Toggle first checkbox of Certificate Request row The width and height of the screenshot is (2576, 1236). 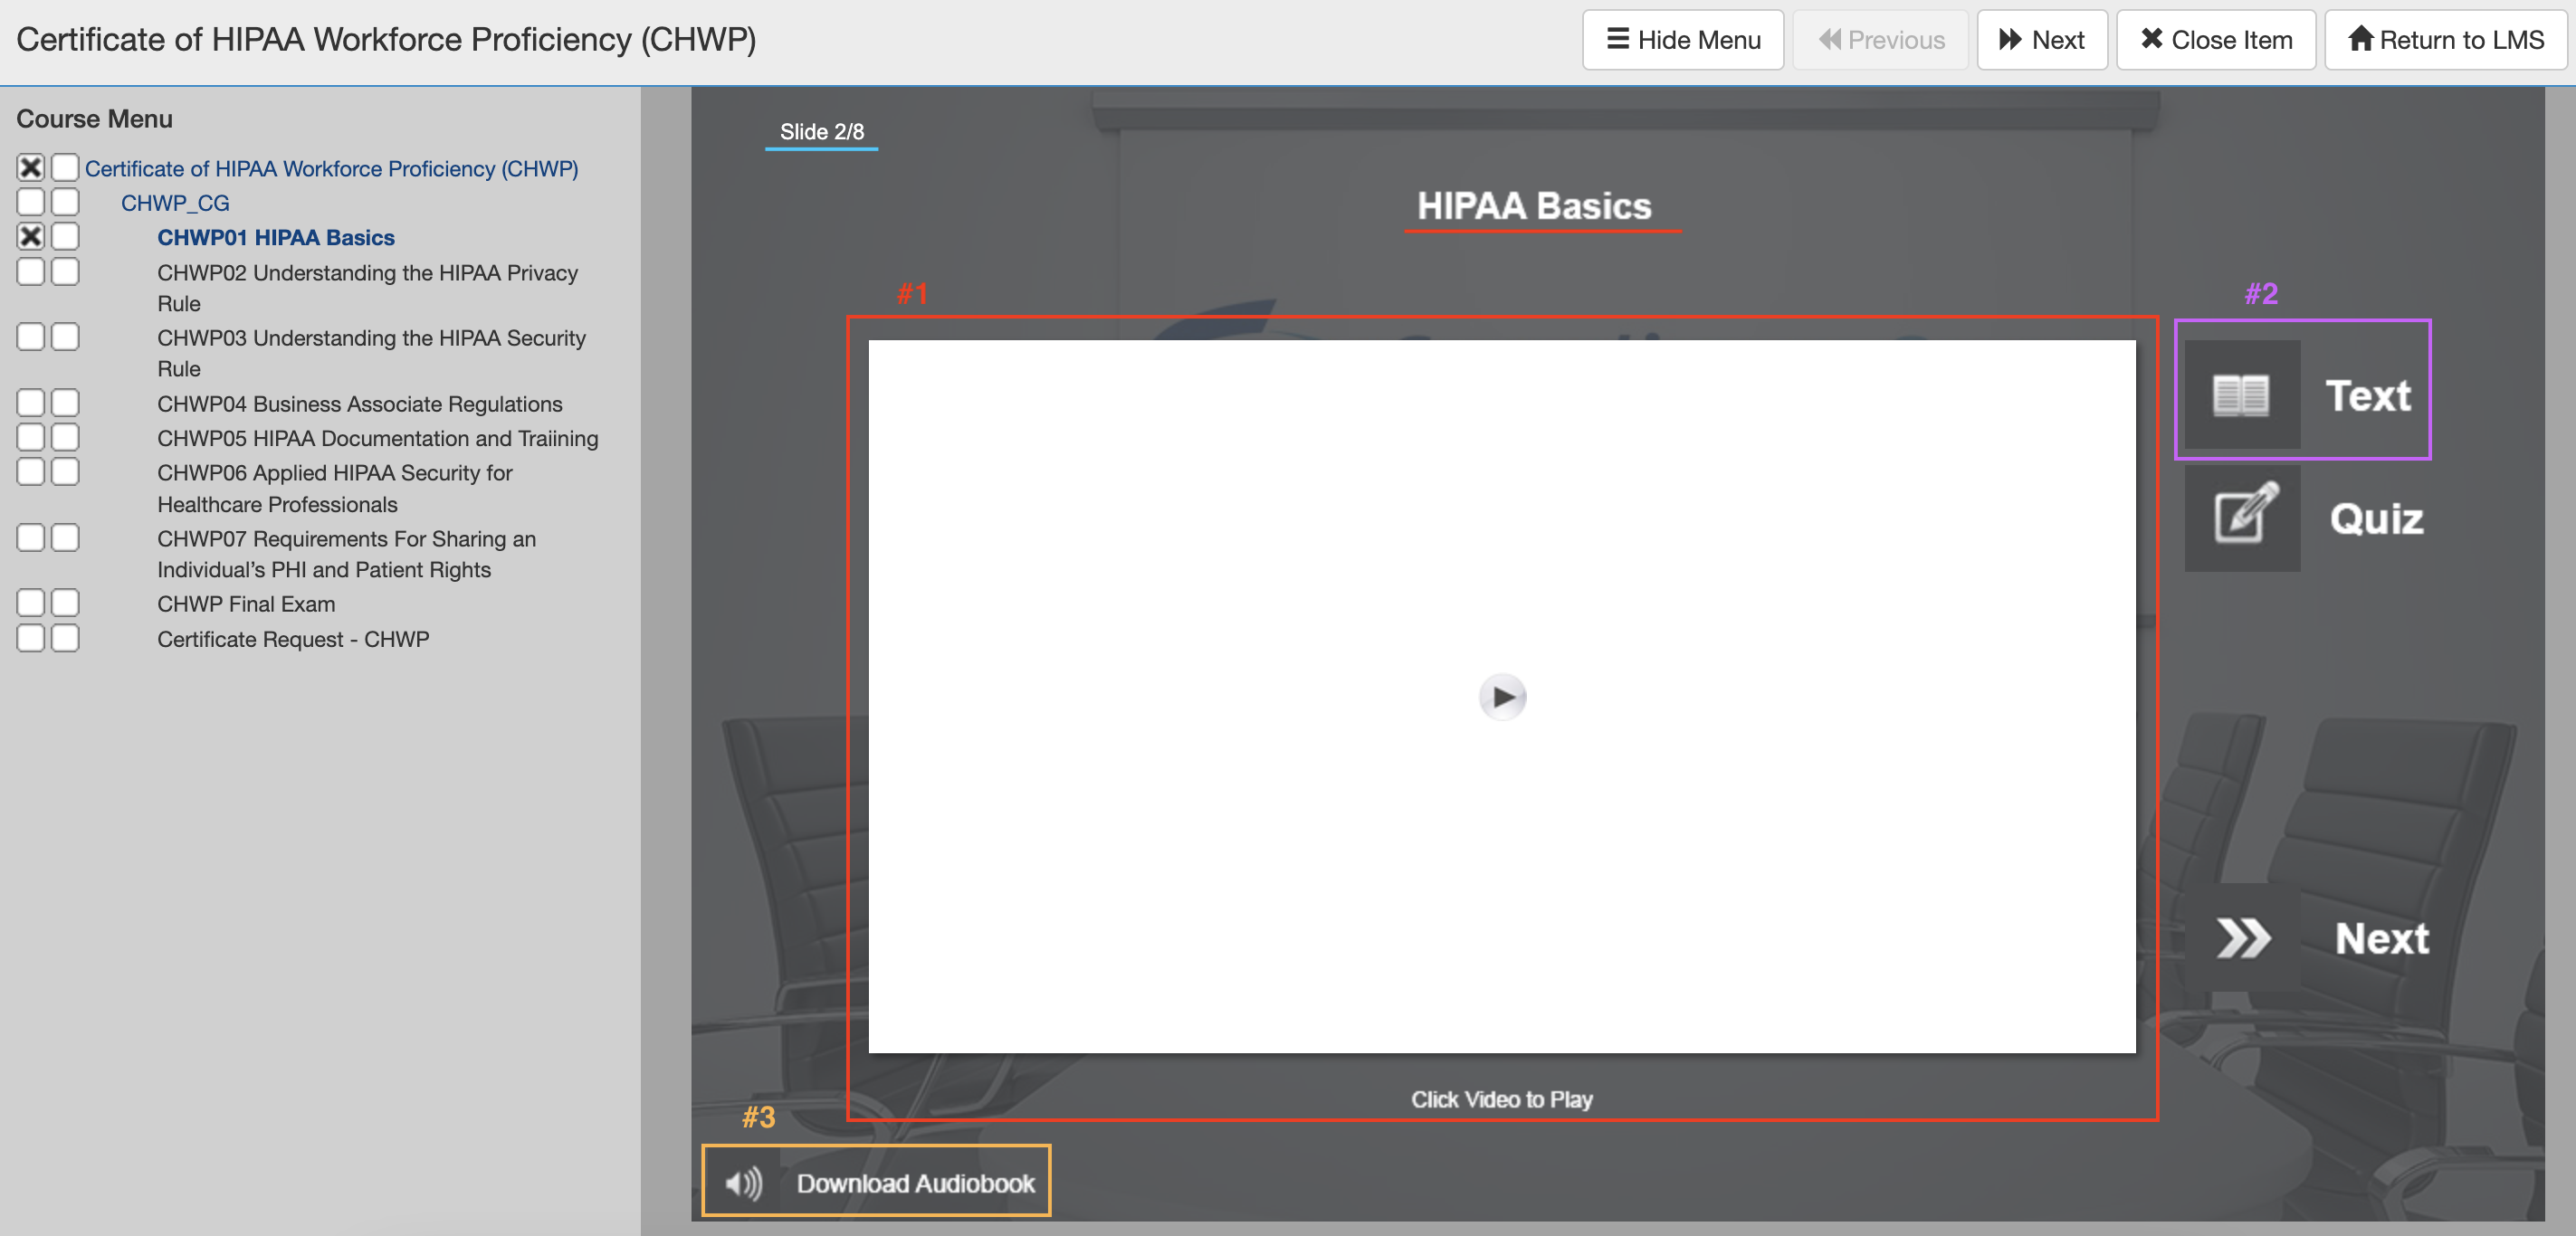pyautogui.click(x=31, y=637)
